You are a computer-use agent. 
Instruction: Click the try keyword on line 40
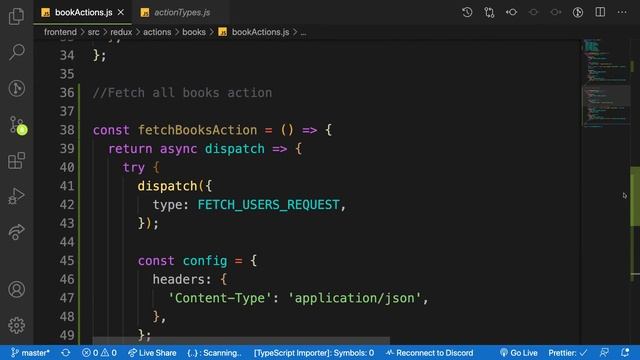tap(134, 168)
